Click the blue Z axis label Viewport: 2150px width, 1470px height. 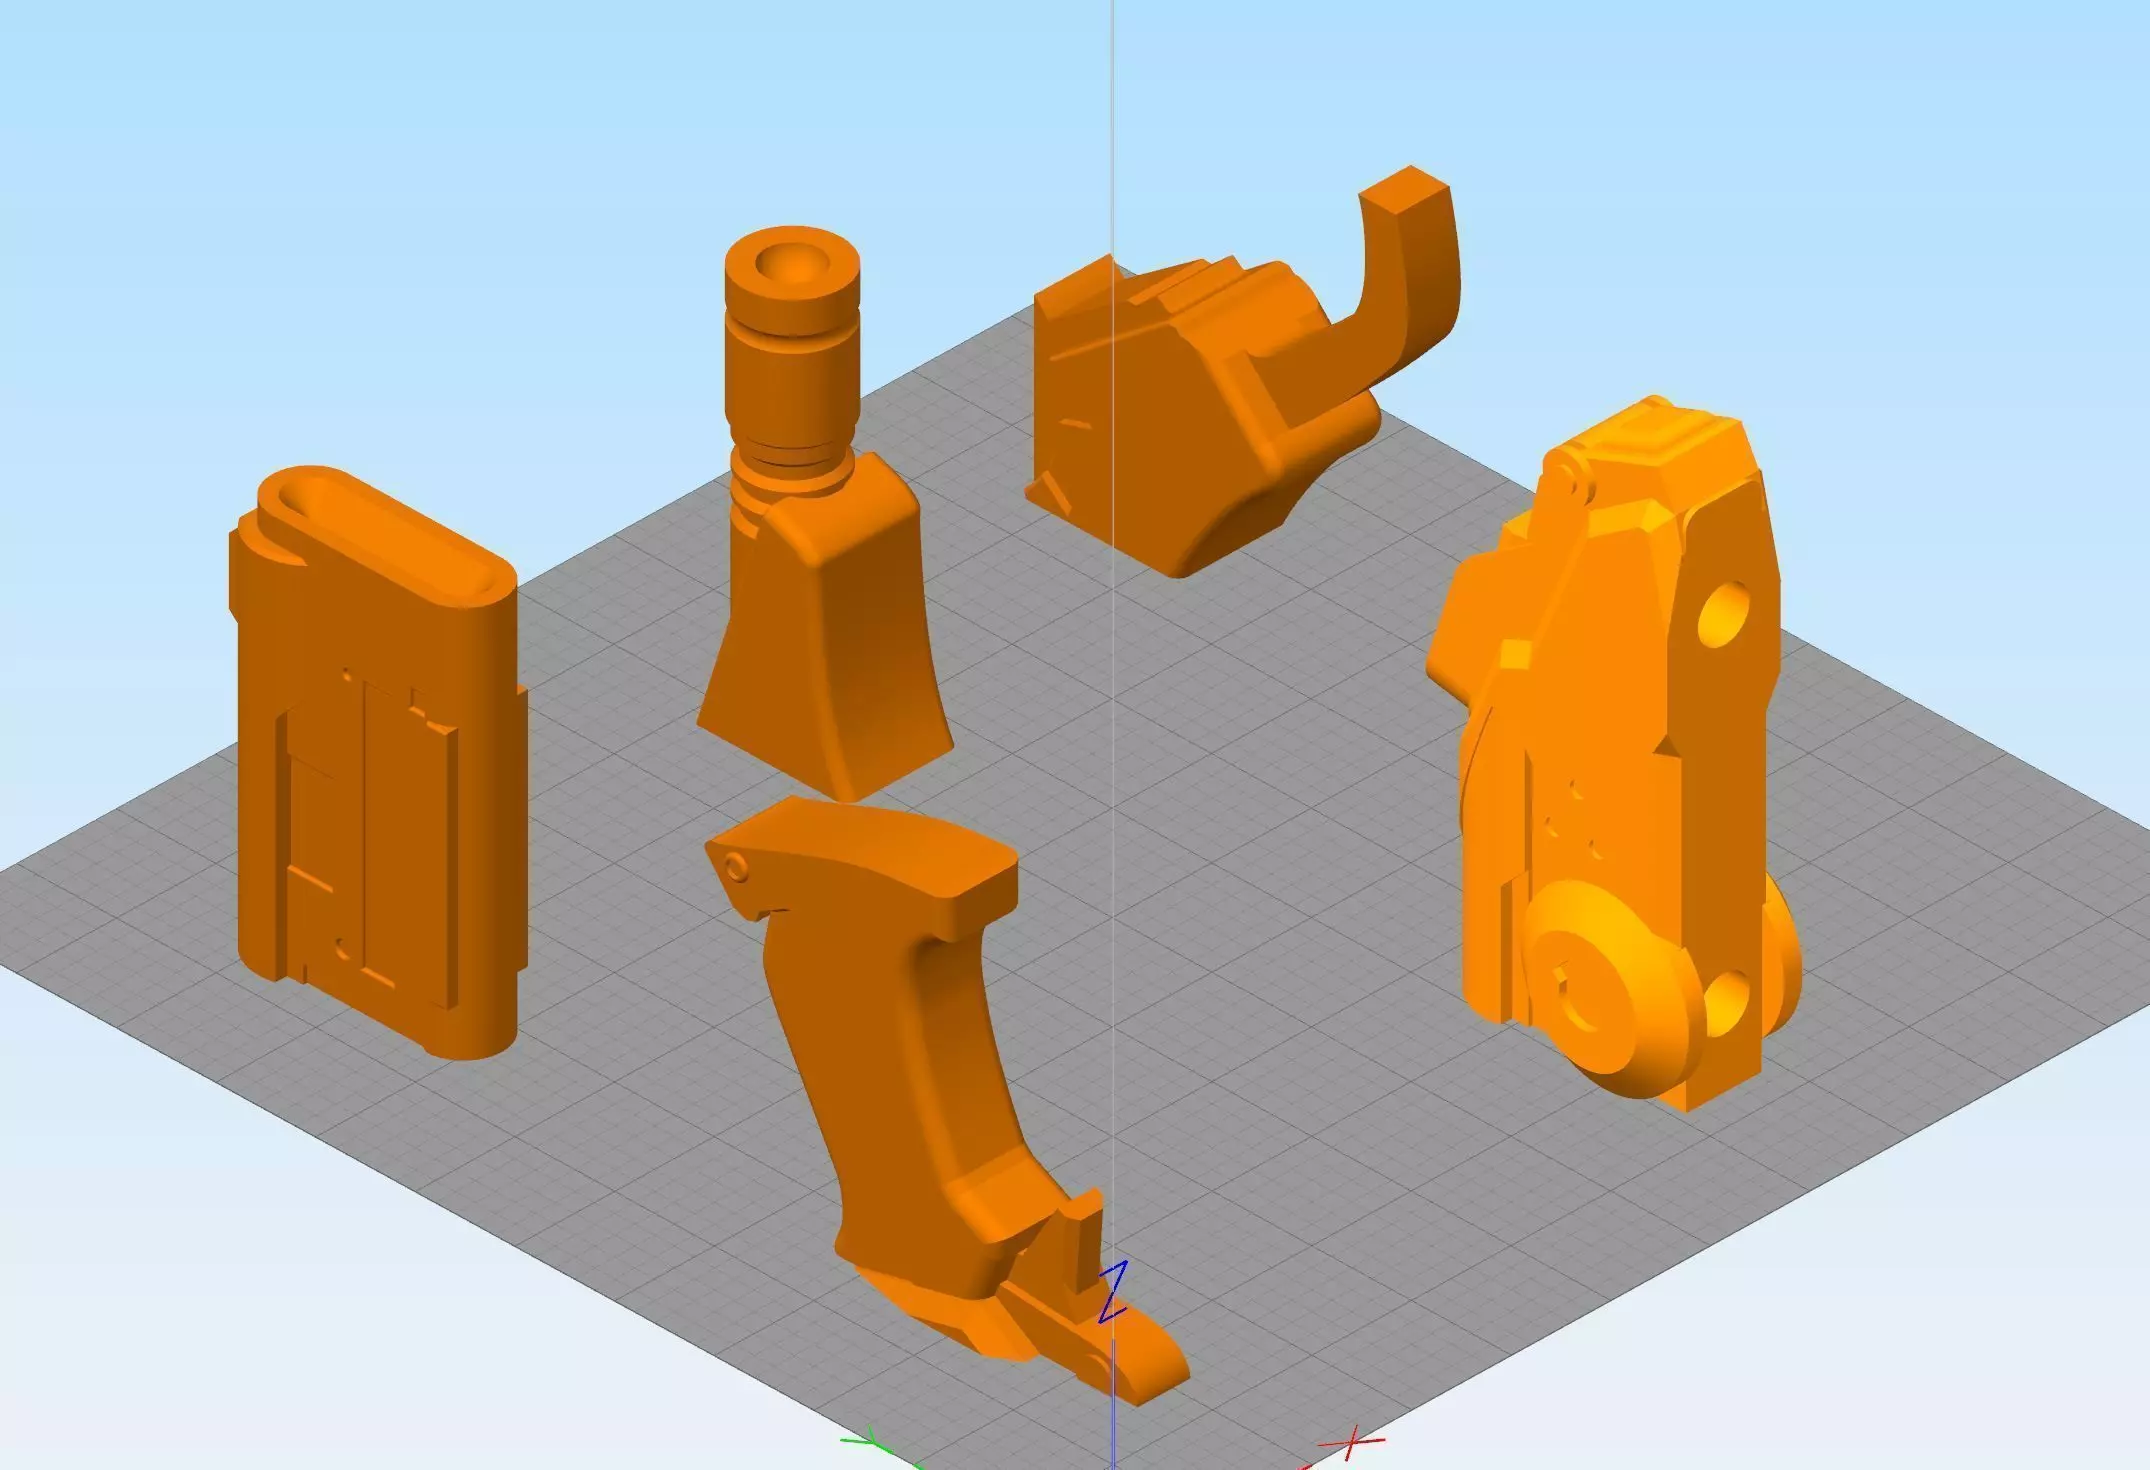coord(1113,1291)
